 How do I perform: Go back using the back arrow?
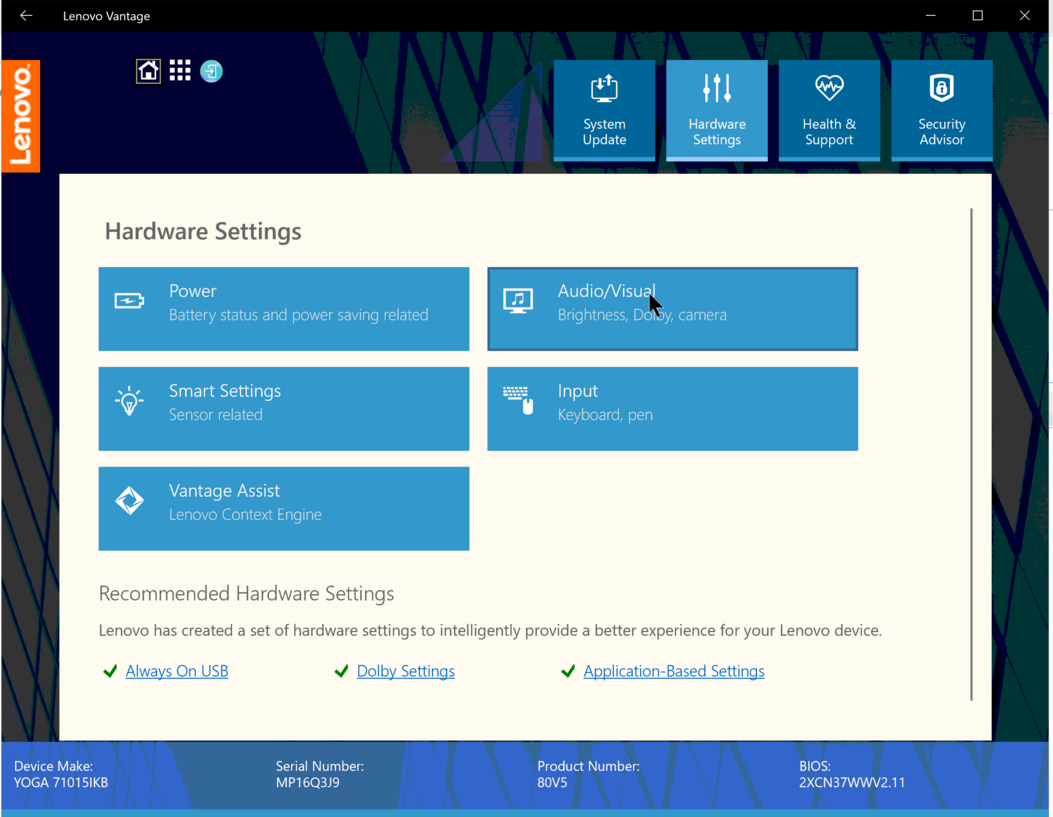coord(26,15)
